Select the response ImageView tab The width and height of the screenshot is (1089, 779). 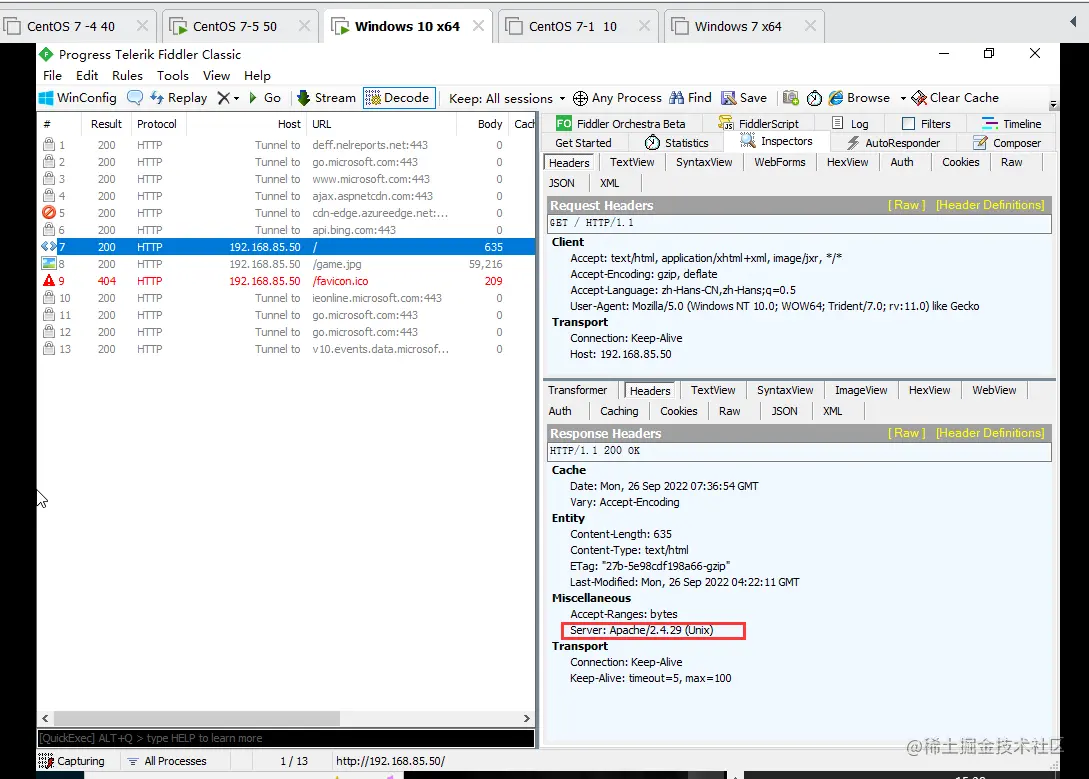point(861,390)
